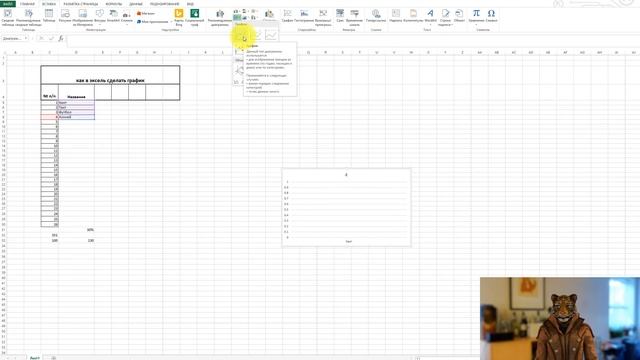Open the Уравнение (Equation) menu
Screen dimensions: 640x360
[x=476, y=17]
